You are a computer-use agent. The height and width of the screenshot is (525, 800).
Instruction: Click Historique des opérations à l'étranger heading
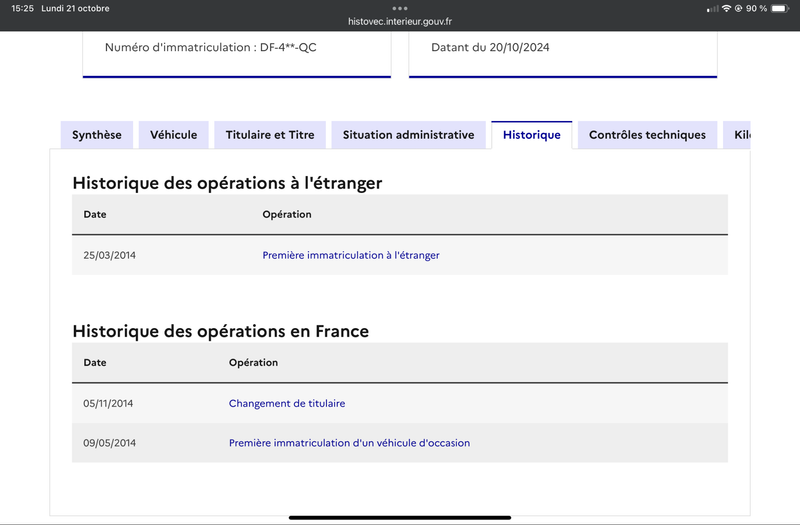pyautogui.click(x=227, y=183)
